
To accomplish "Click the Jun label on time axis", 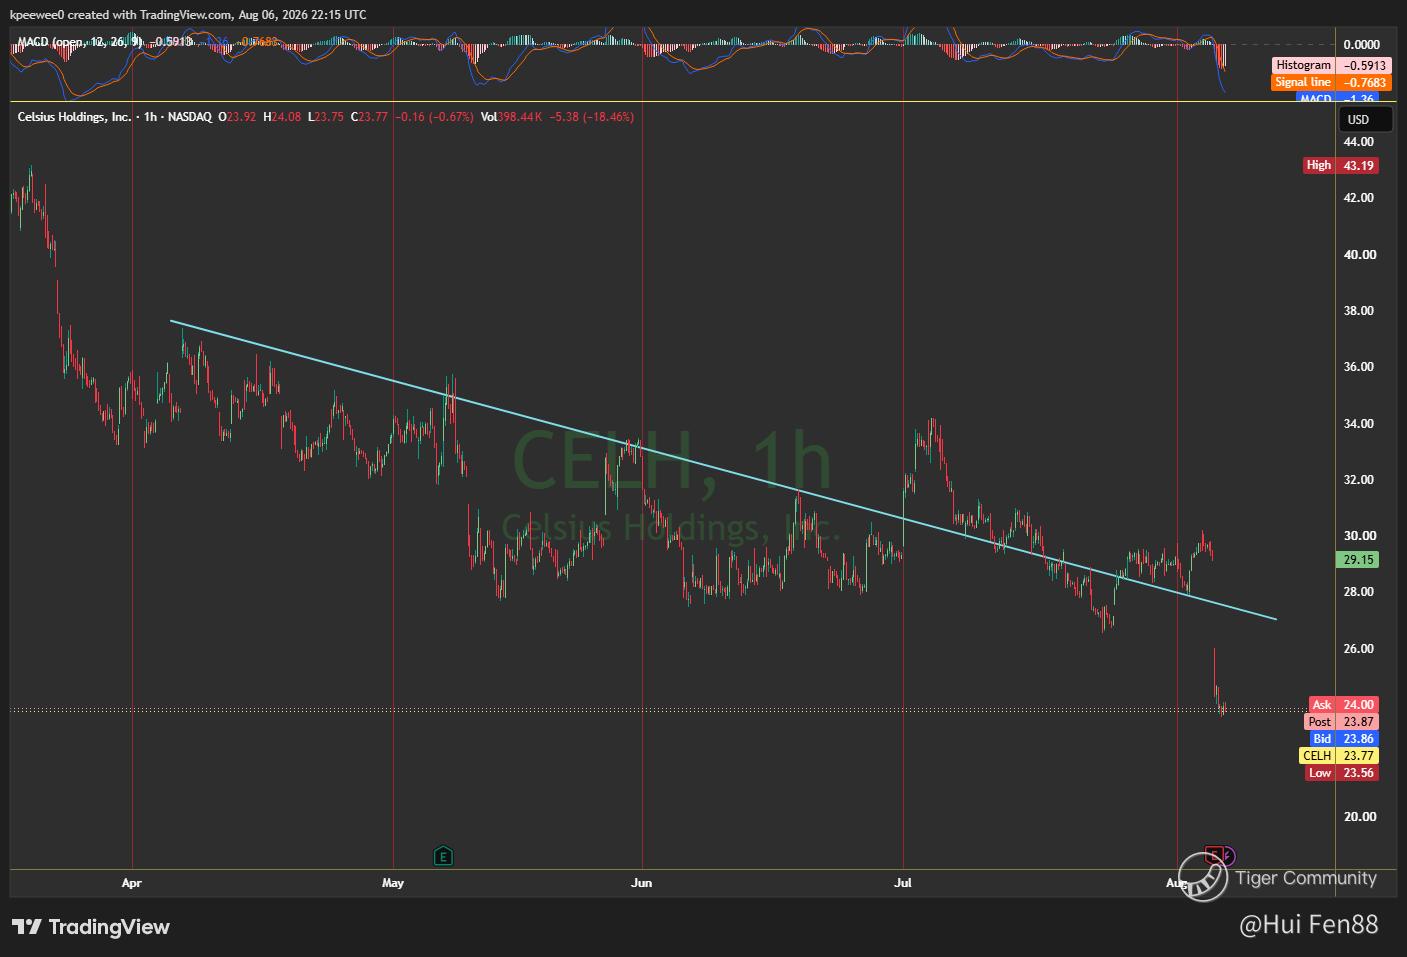I will [642, 883].
